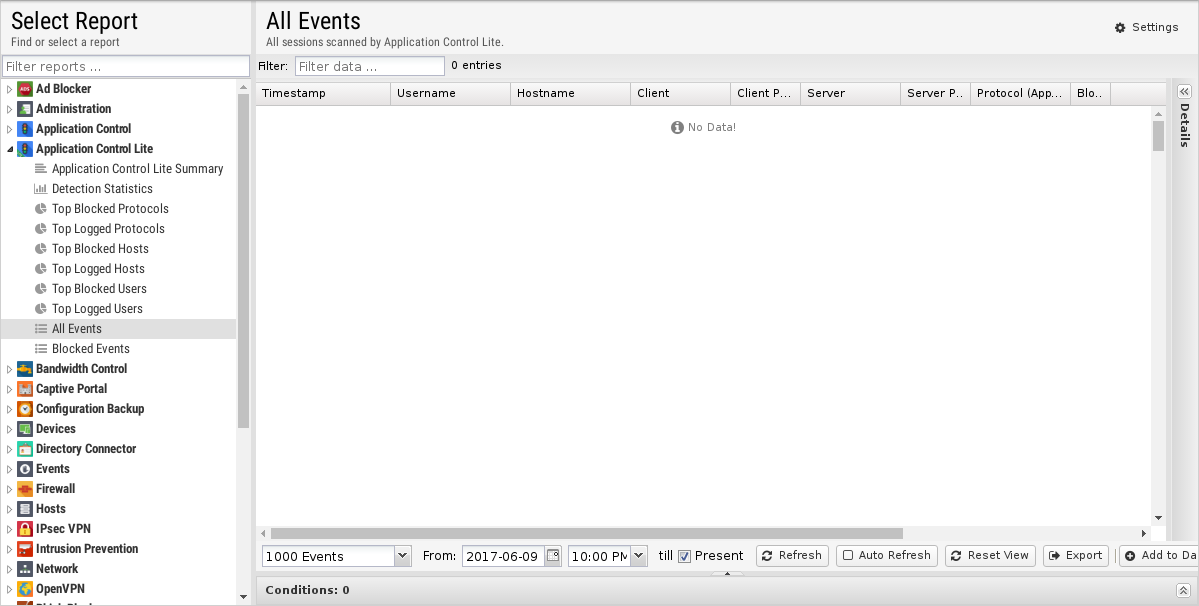Click the report tree vertical scrollbar
1199x606 pixels.
pos(243,261)
